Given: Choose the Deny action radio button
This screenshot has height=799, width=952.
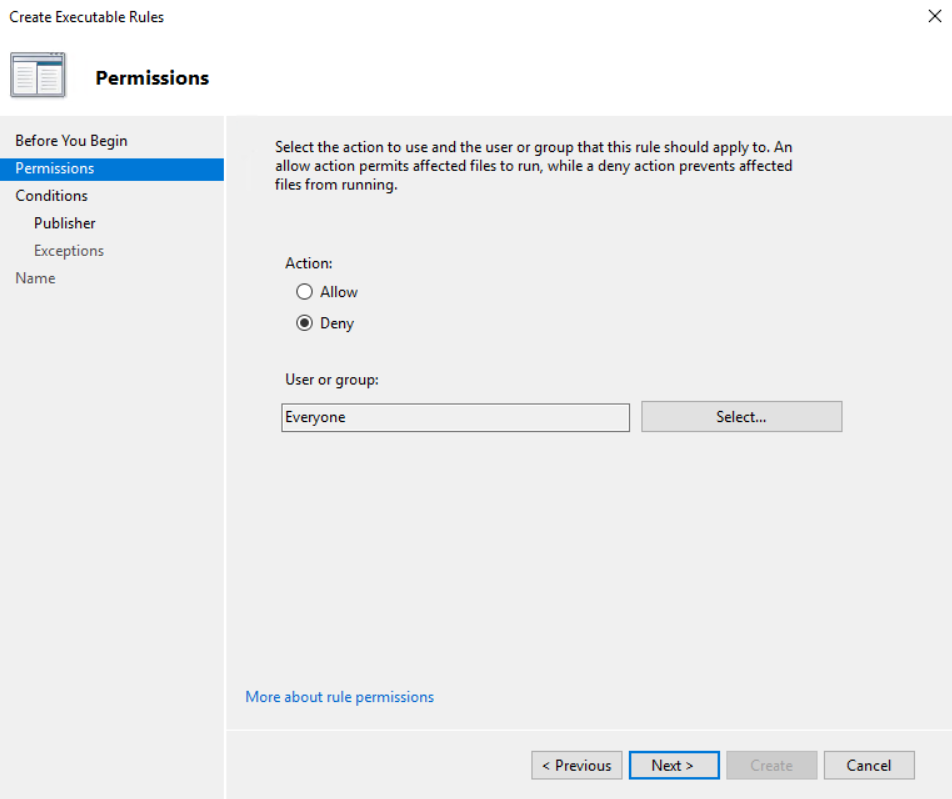Looking at the screenshot, I should [x=305, y=323].
